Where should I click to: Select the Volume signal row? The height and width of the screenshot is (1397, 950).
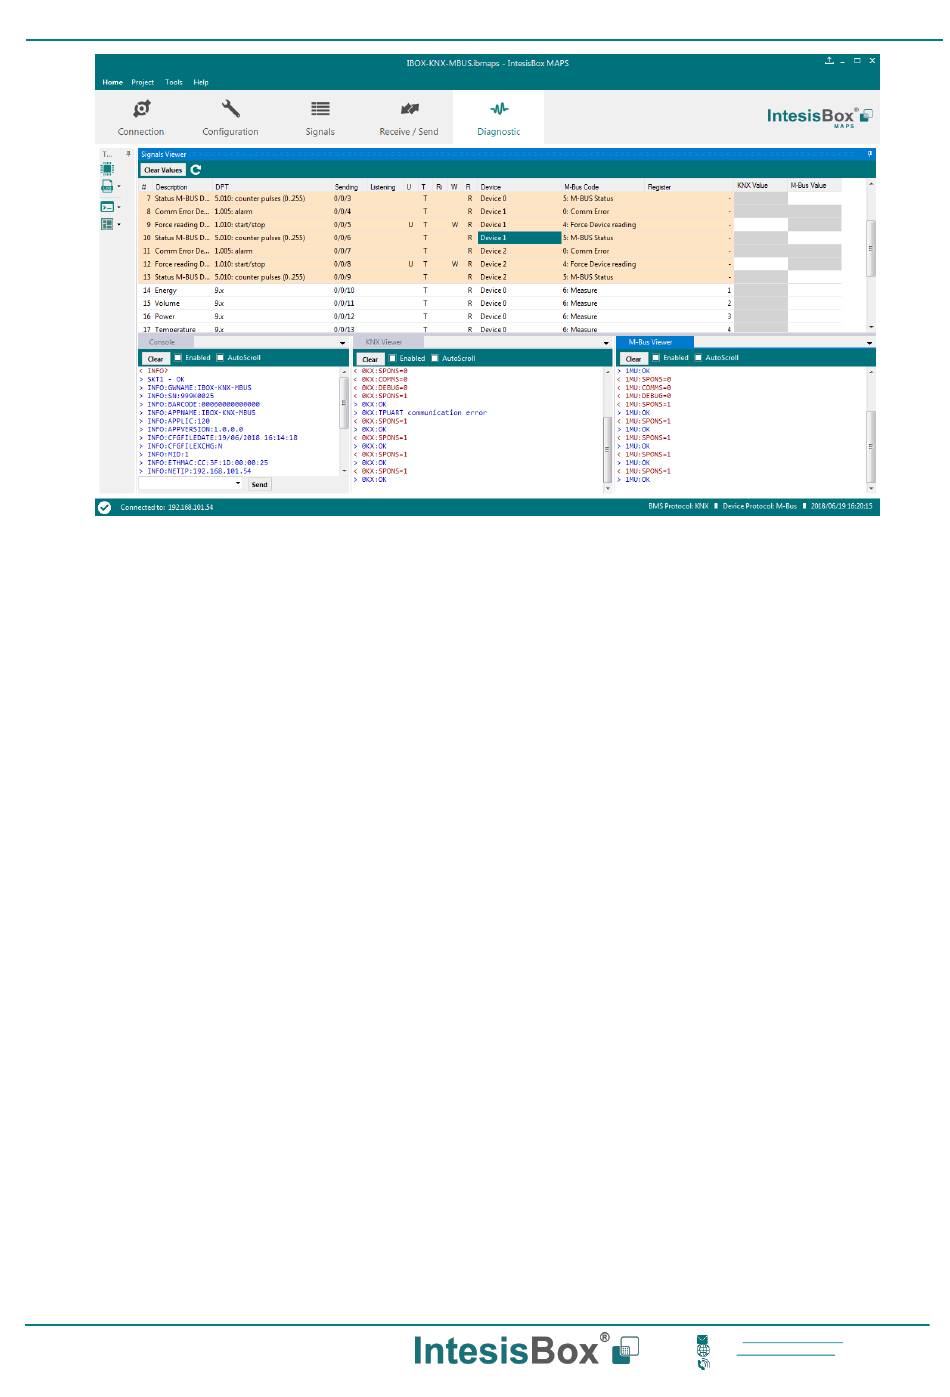click(x=490, y=303)
